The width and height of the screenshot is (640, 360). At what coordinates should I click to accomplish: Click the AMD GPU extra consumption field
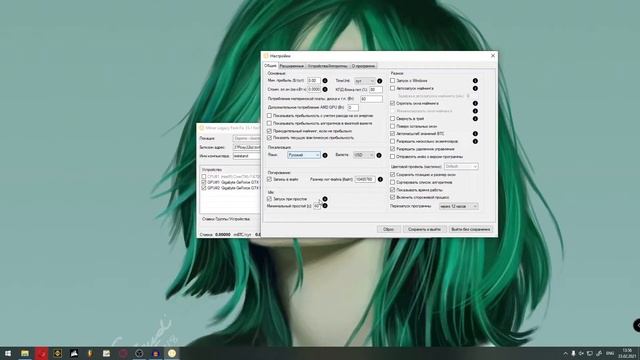click(x=353, y=107)
